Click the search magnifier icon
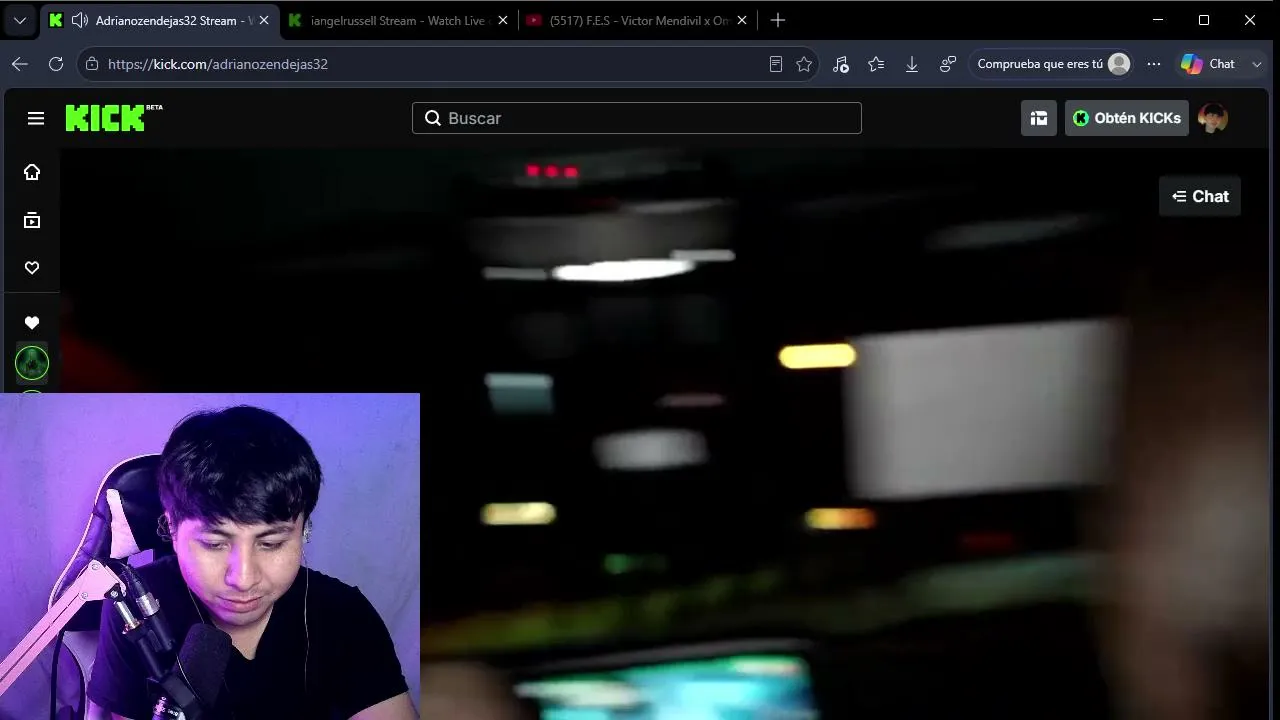1280x720 pixels. click(433, 118)
